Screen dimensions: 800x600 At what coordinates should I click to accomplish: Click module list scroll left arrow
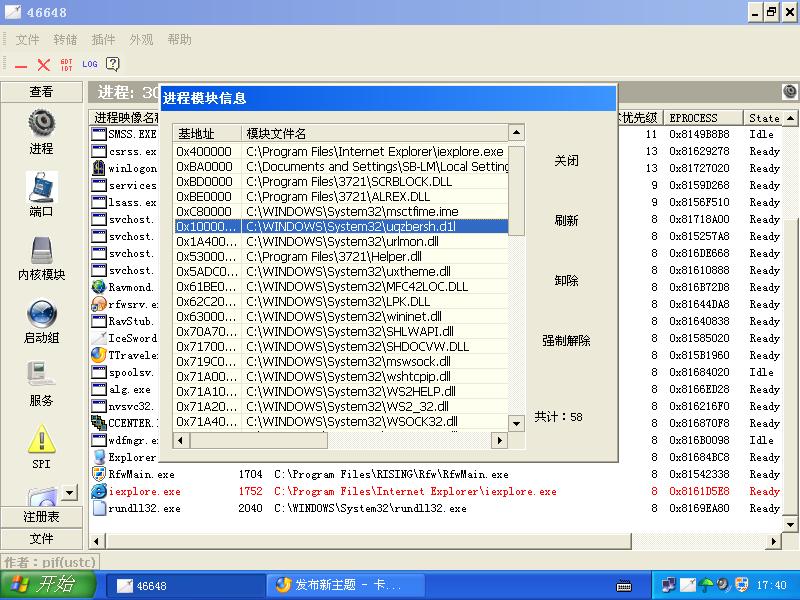coord(180,440)
